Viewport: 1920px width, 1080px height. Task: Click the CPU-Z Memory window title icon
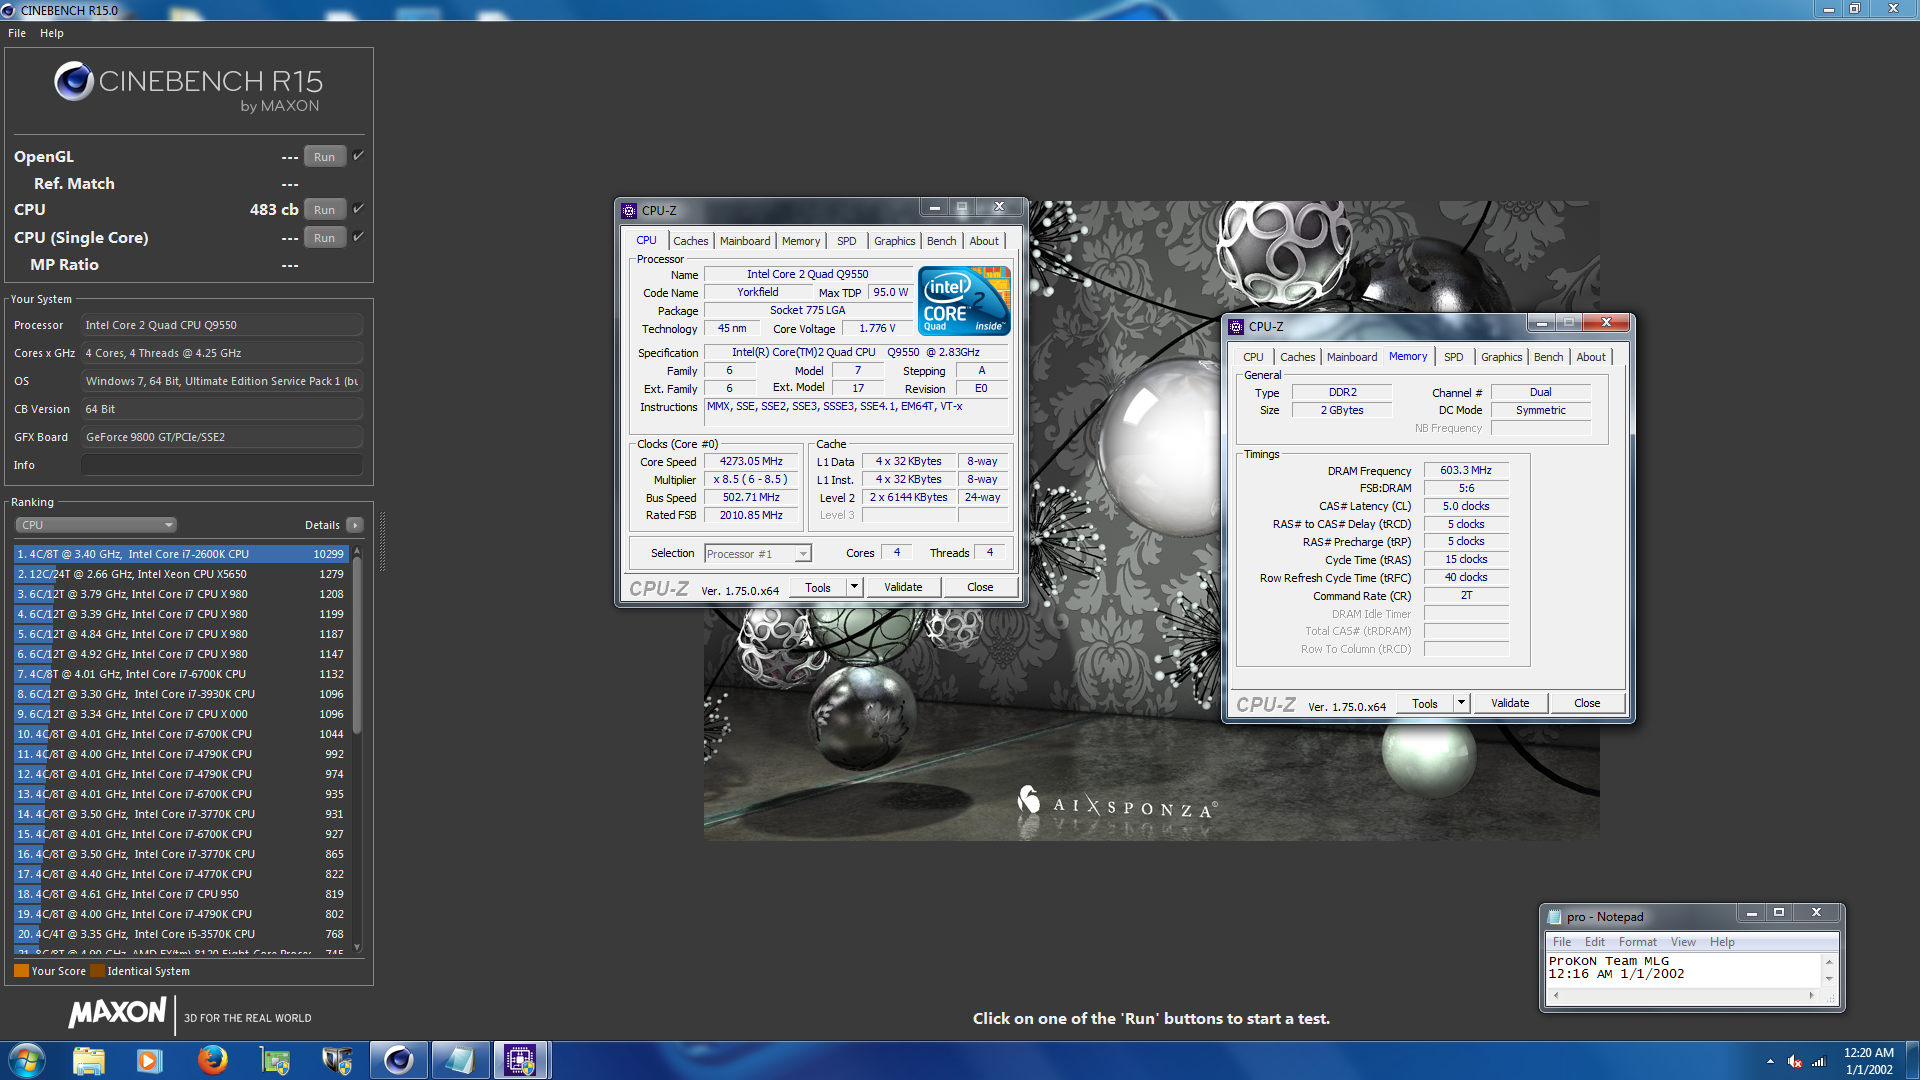click(1236, 326)
